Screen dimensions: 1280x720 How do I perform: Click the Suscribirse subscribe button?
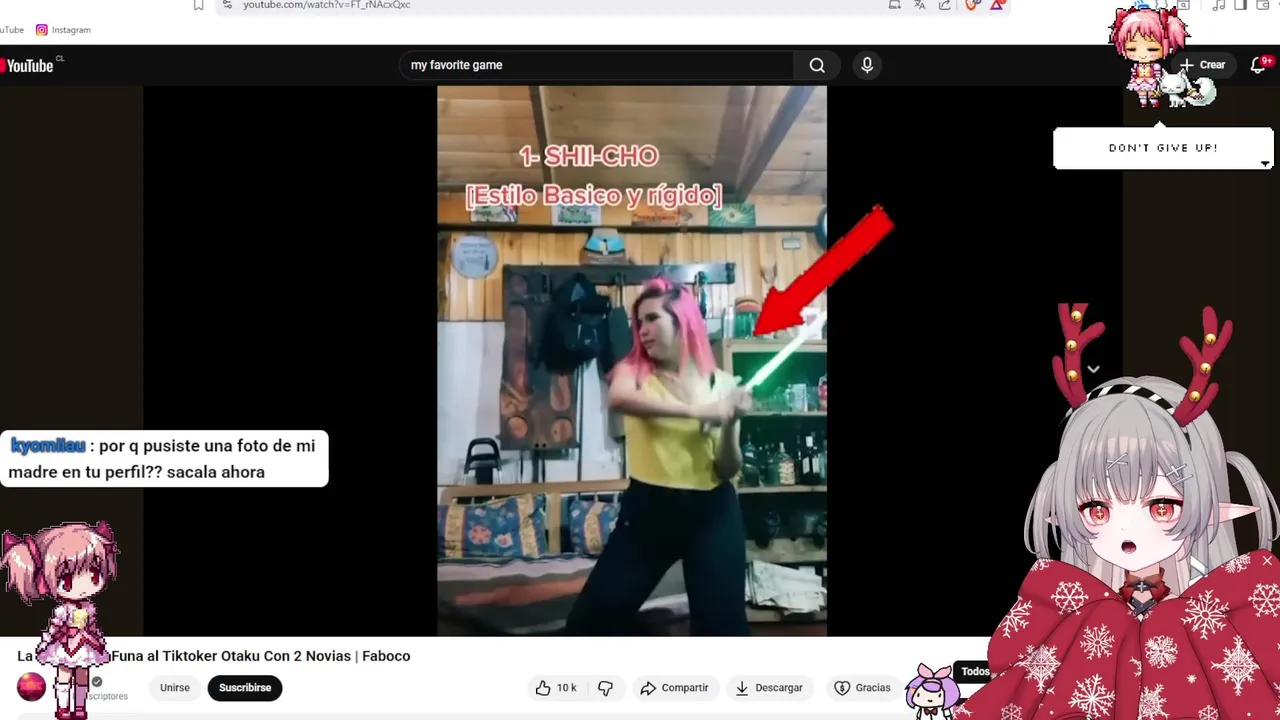click(x=245, y=688)
